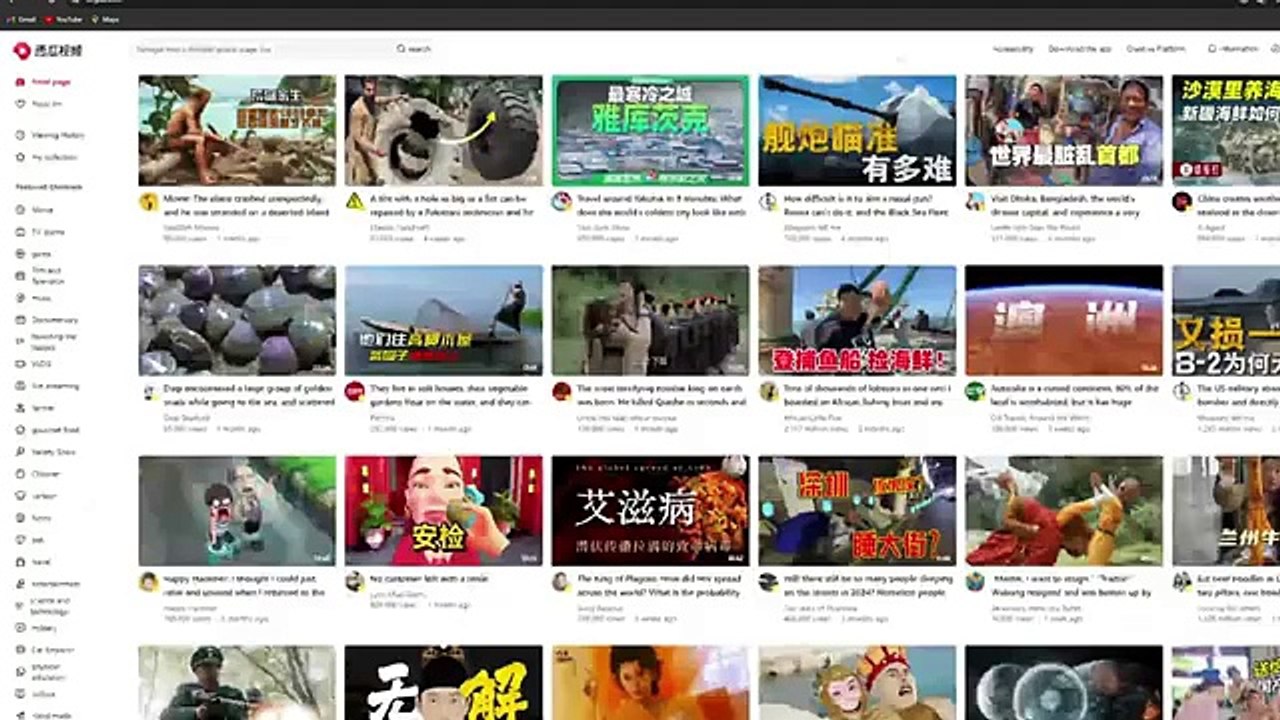Open the Creative Platform link

pyautogui.click(x=1156, y=49)
